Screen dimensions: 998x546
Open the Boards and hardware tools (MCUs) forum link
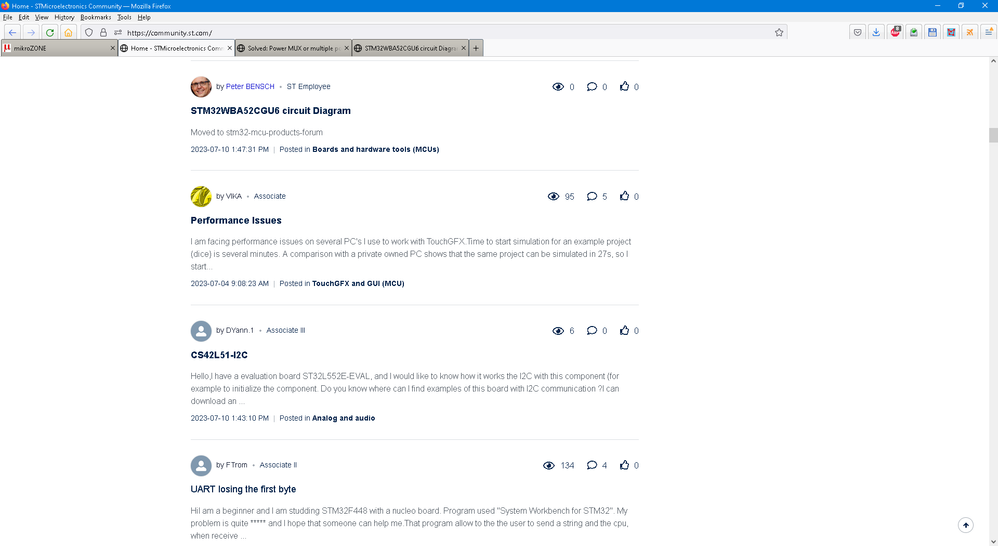376,150
